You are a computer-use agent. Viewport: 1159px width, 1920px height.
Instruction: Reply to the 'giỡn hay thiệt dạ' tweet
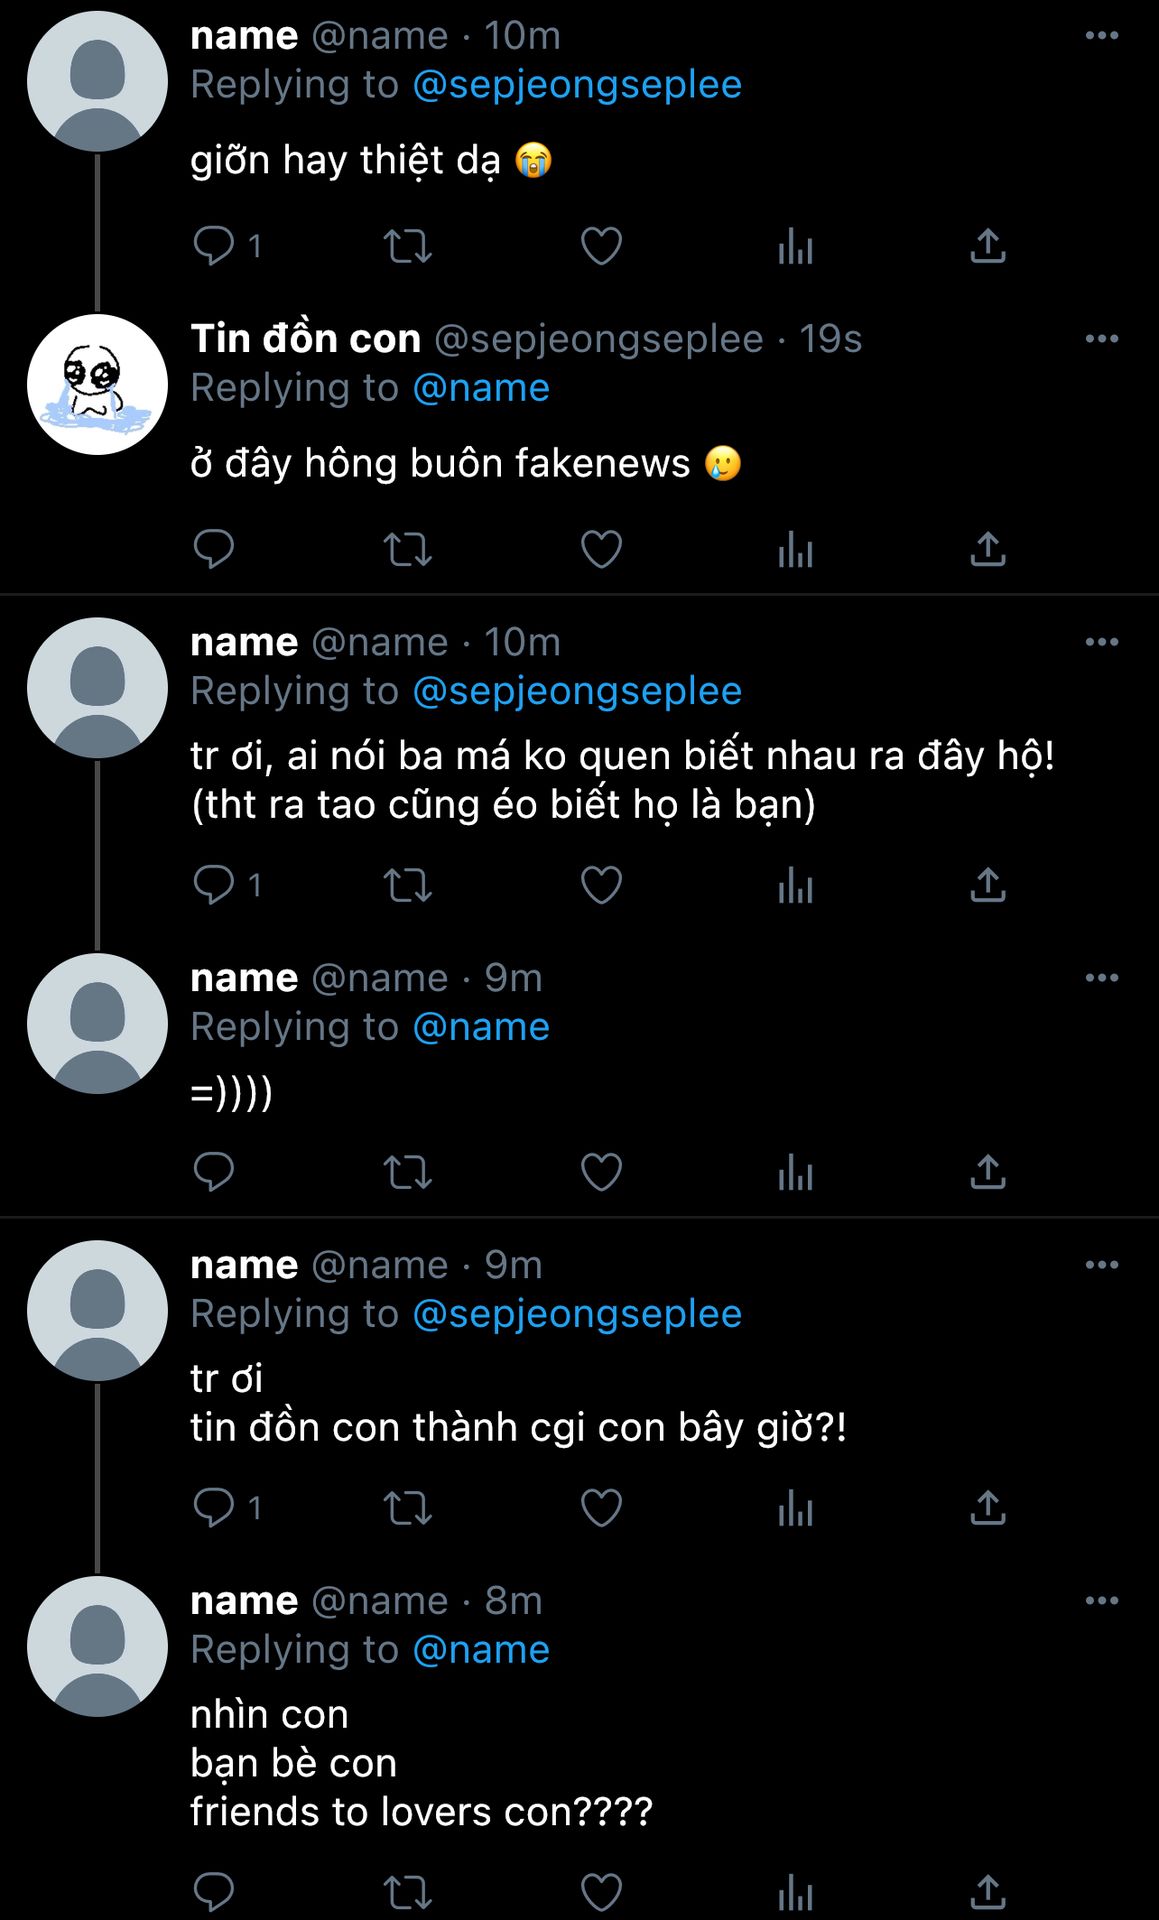point(213,245)
